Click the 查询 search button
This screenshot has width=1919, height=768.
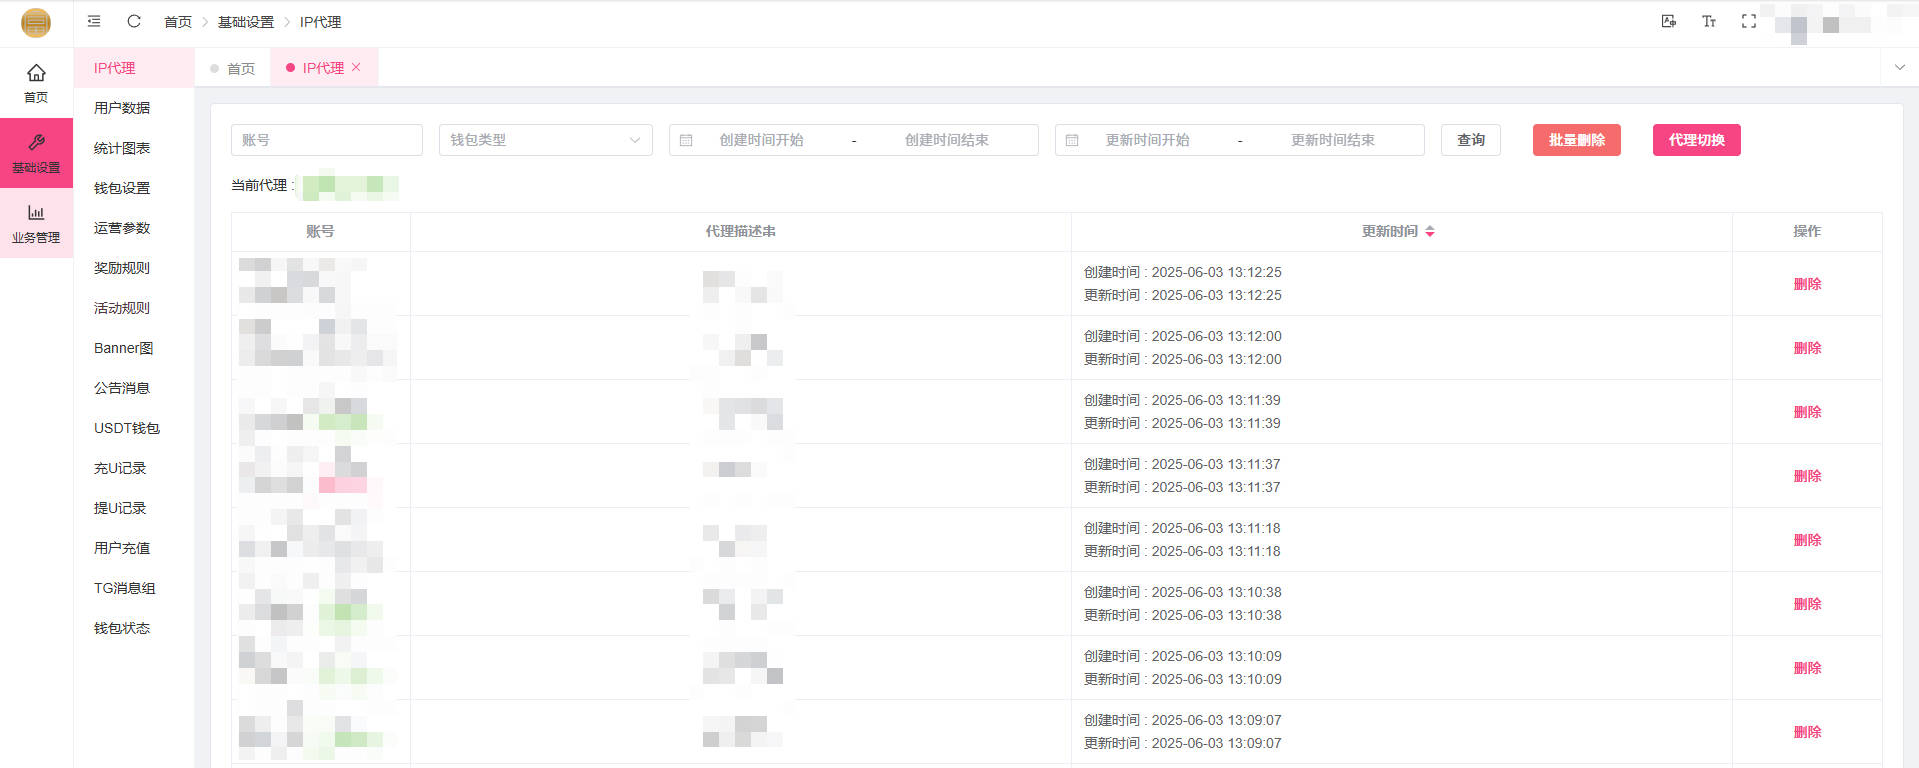pos(1470,140)
